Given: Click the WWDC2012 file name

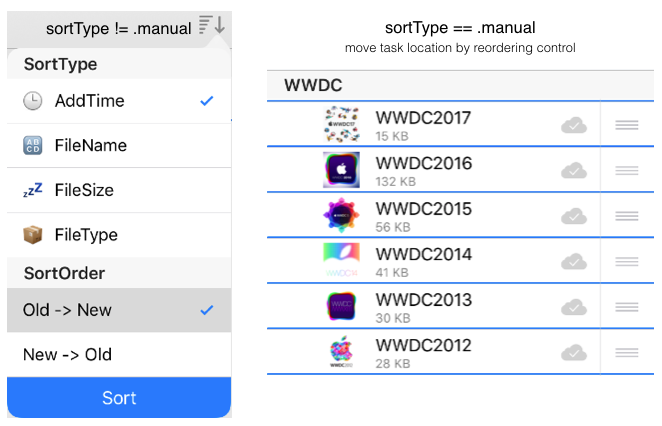Looking at the screenshot, I should [x=423, y=346].
